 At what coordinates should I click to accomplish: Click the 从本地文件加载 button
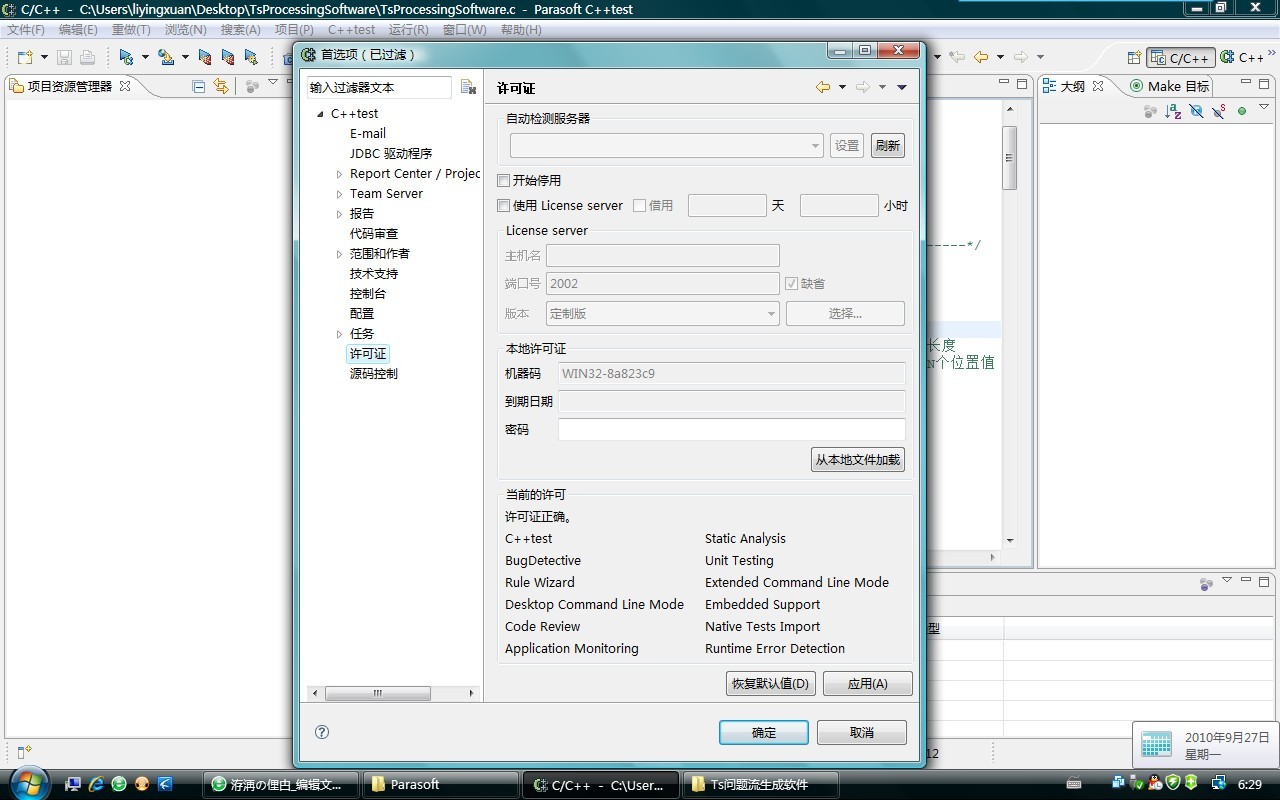pos(858,460)
